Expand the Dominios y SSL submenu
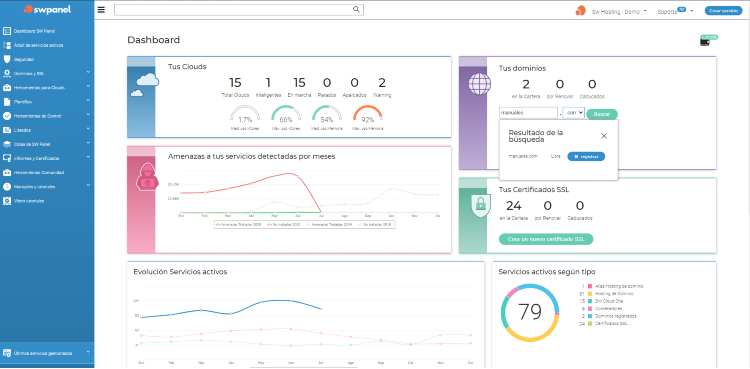The height and width of the screenshot is (369, 750). 88,73
